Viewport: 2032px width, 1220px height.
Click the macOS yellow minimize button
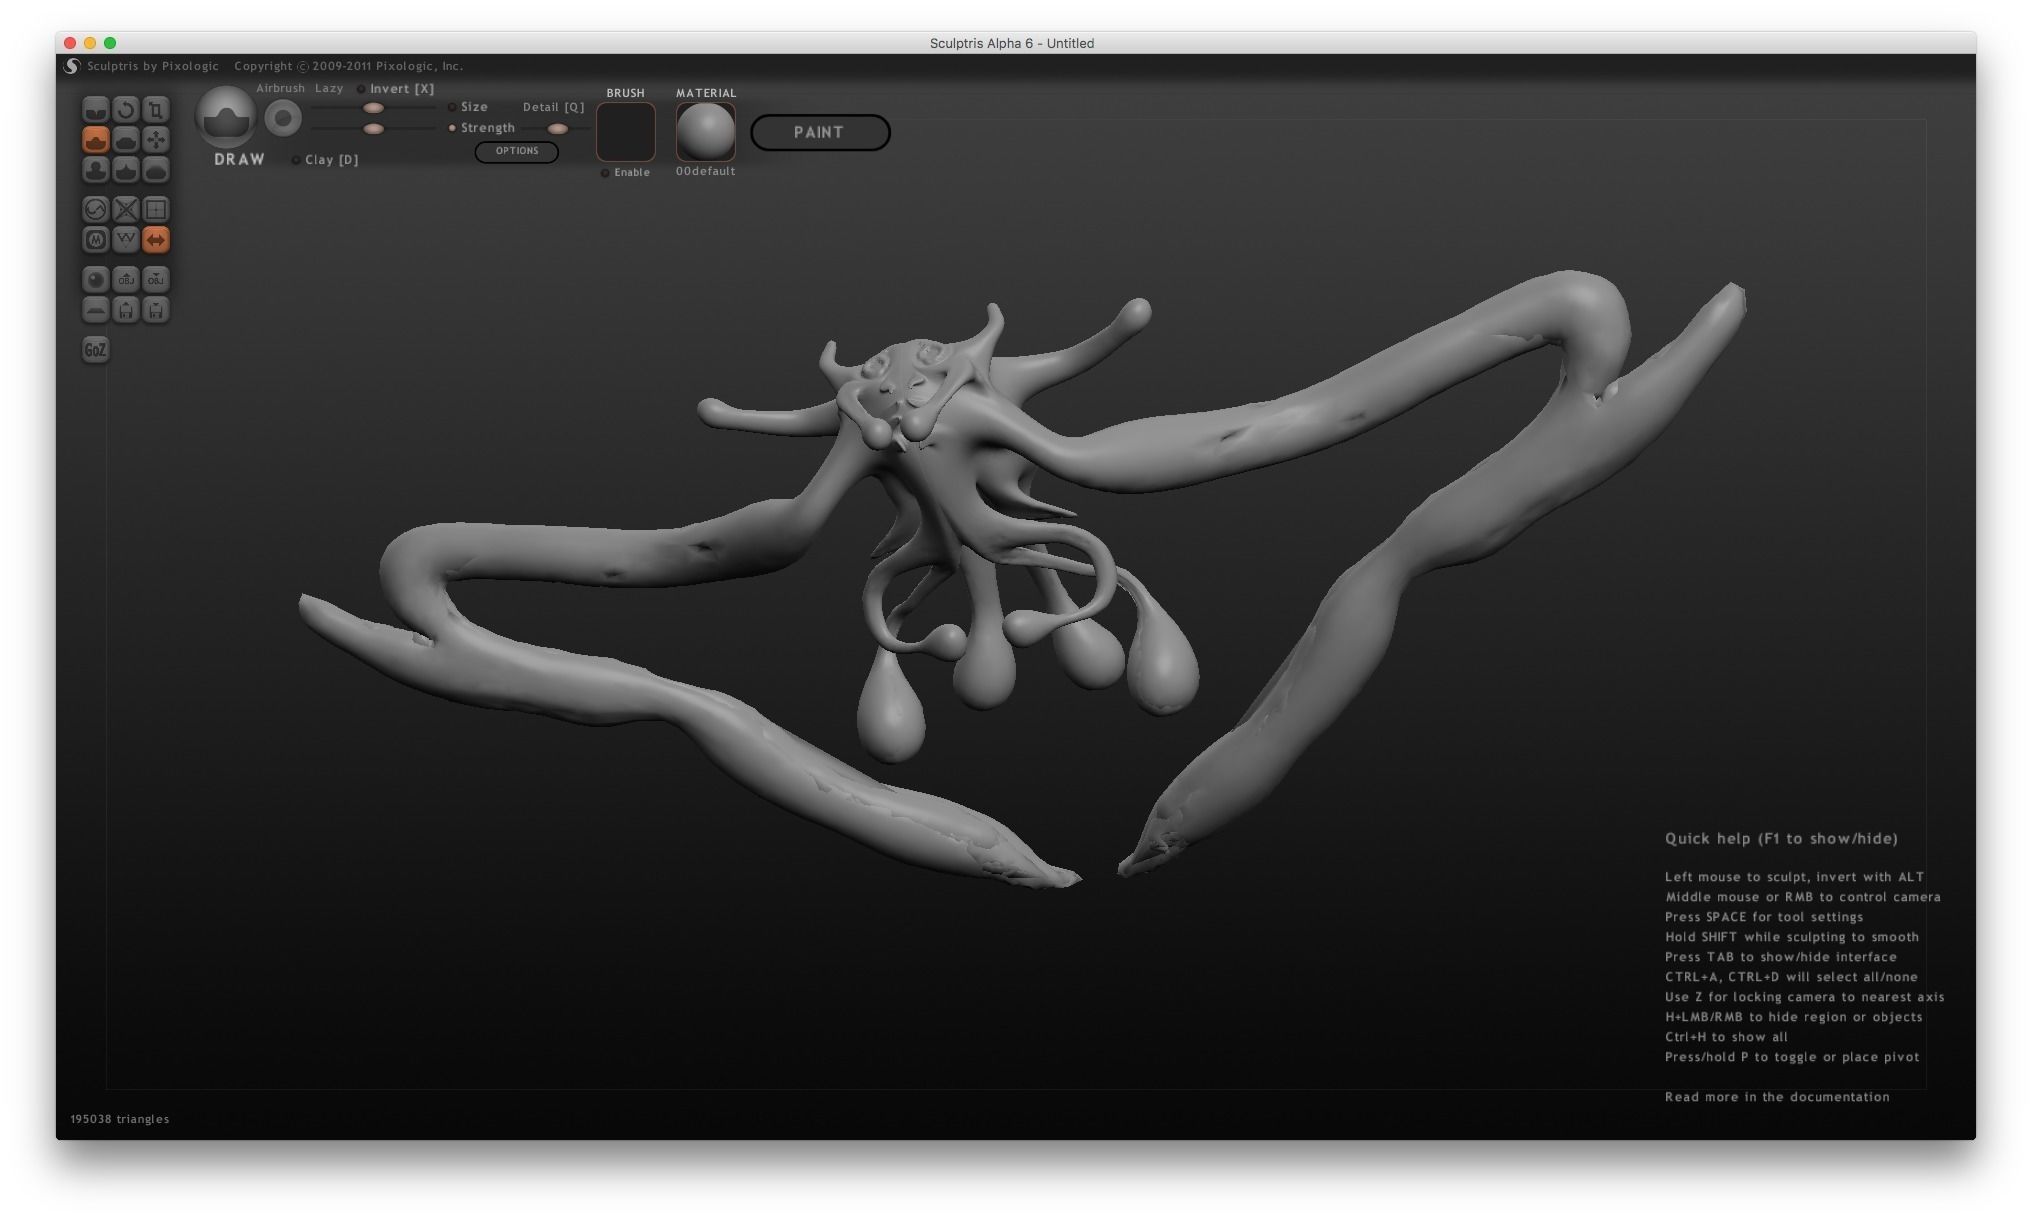[x=90, y=43]
